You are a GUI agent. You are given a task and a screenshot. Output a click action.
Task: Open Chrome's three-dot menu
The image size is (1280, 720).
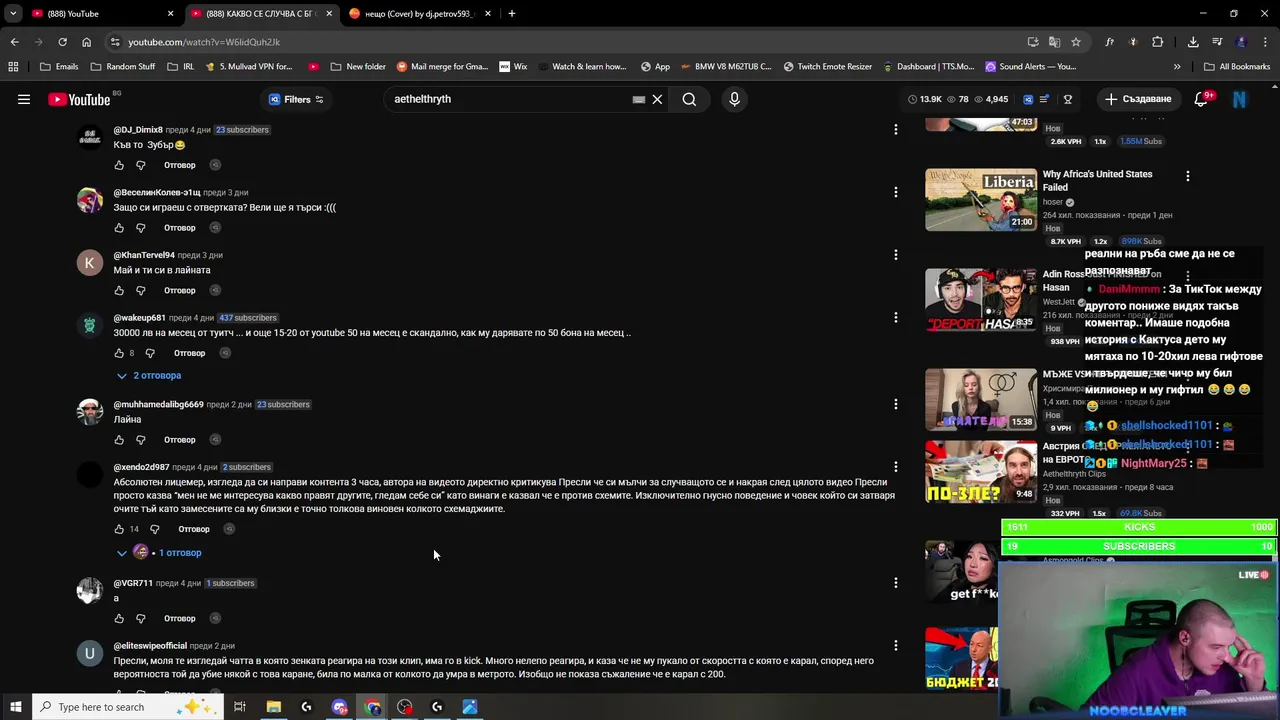(1266, 42)
